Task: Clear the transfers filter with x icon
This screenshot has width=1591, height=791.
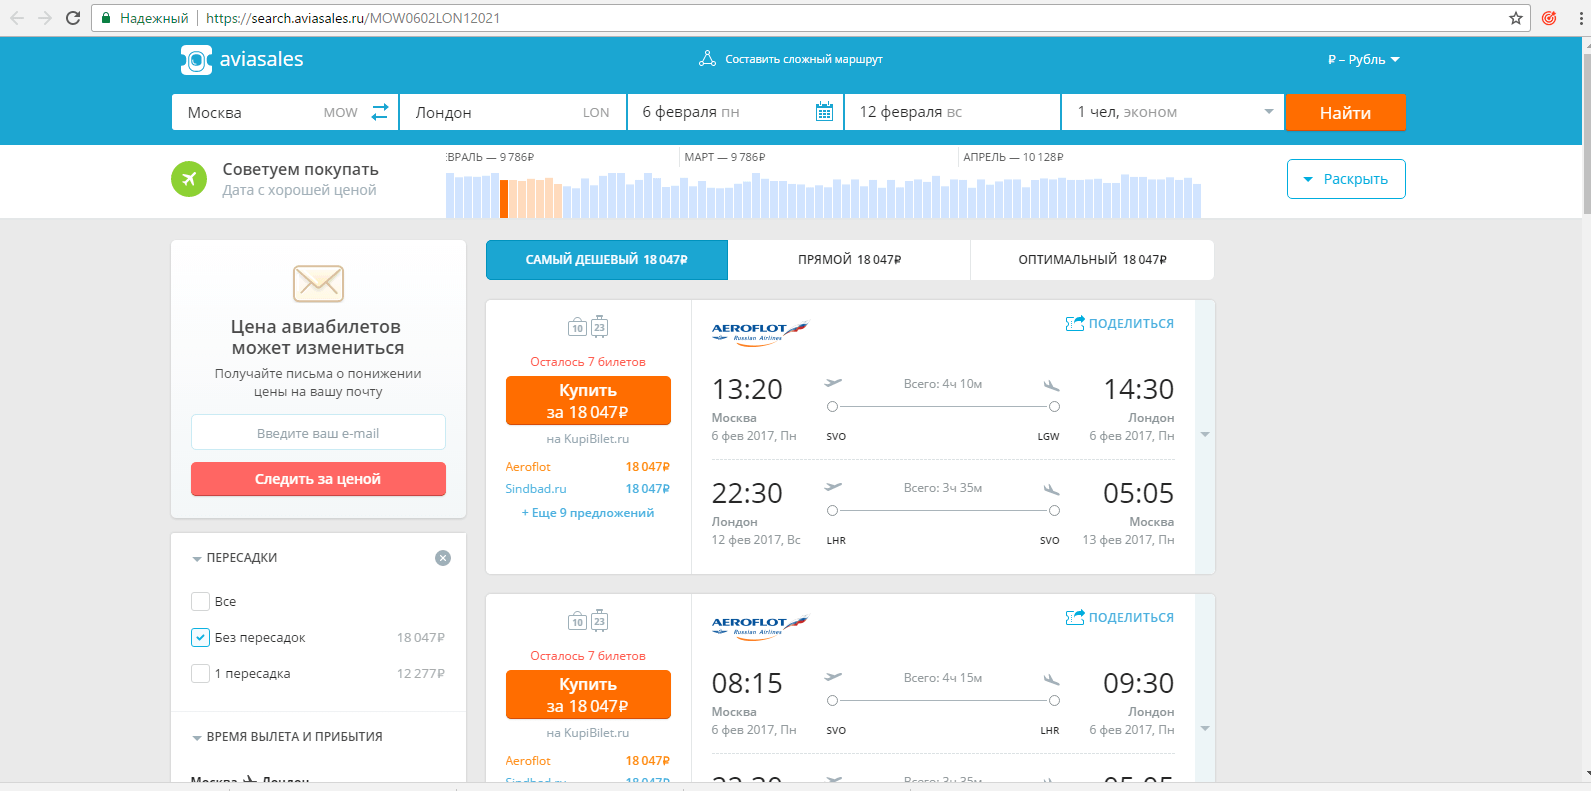Action: pos(443,558)
